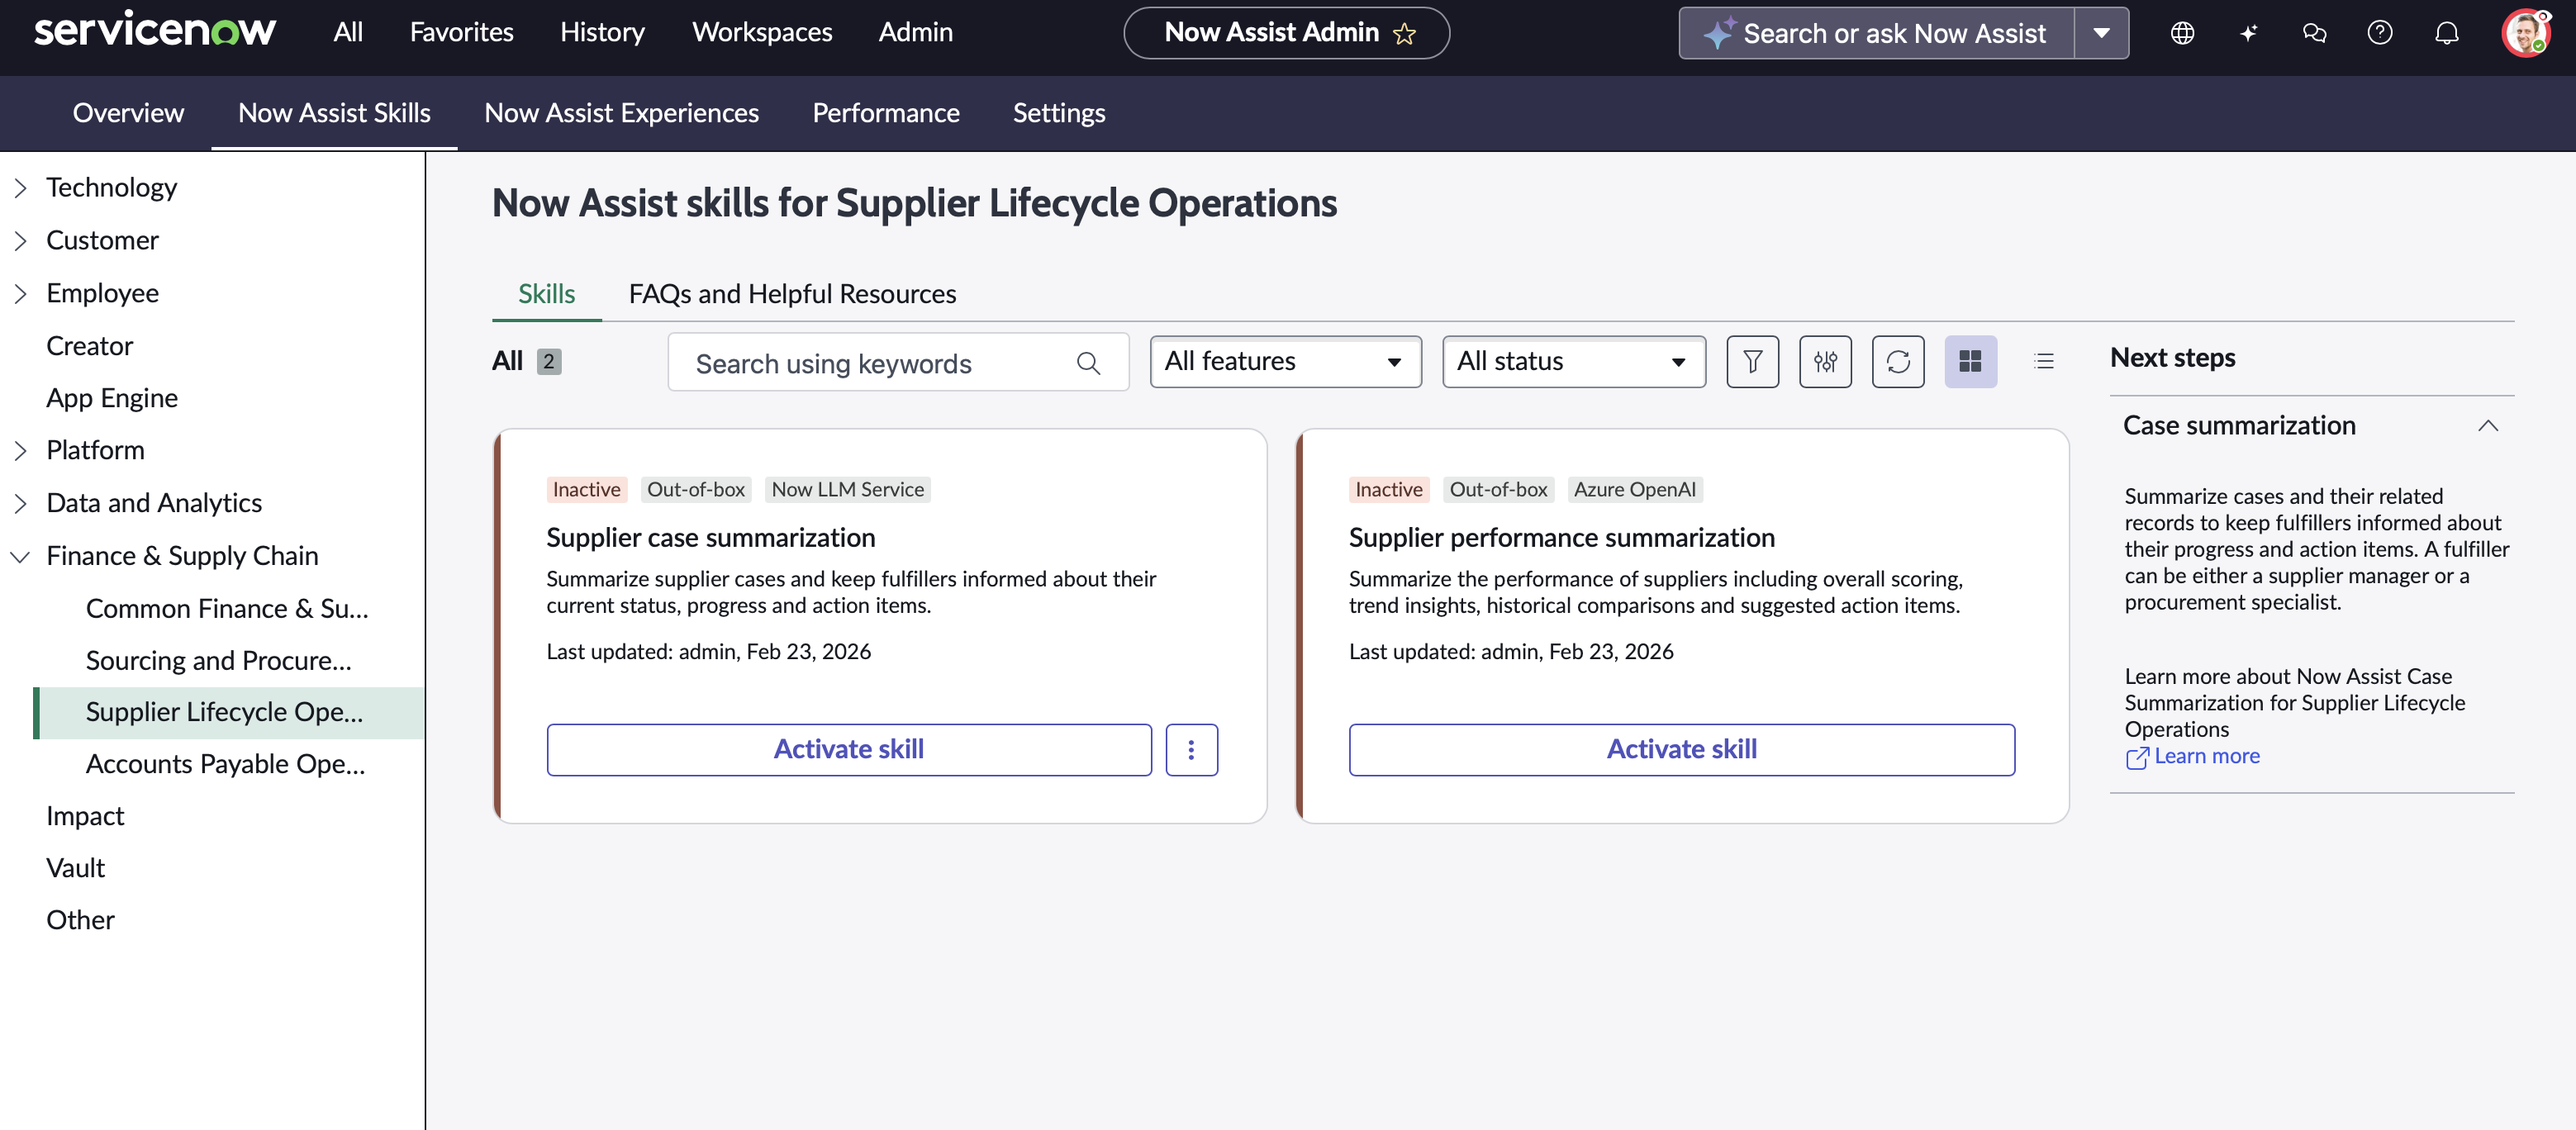Image resolution: width=2576 pixels, height=1130 pixels.
Task: Switch to list view
Action: point(2043,361)
